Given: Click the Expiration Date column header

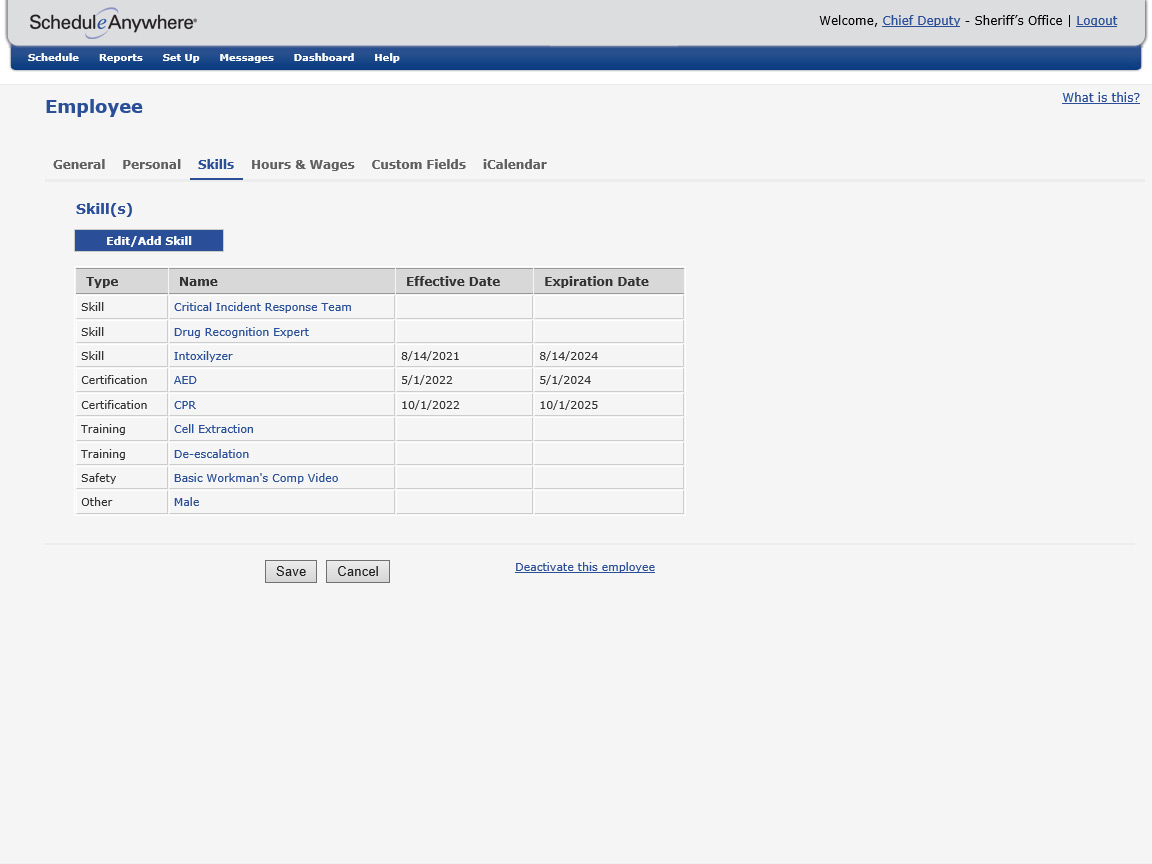Looking at the screenshot, I should point(608,281).
